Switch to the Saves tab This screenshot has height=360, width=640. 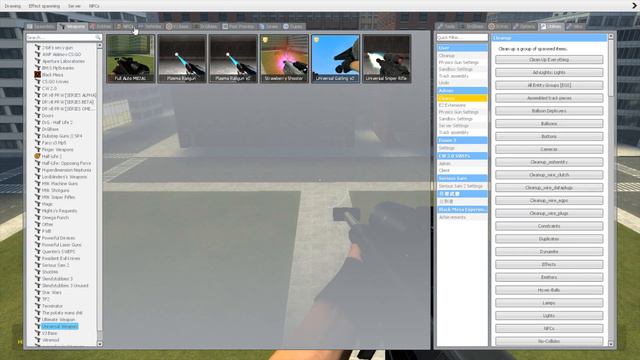click(x=269, y=27)
